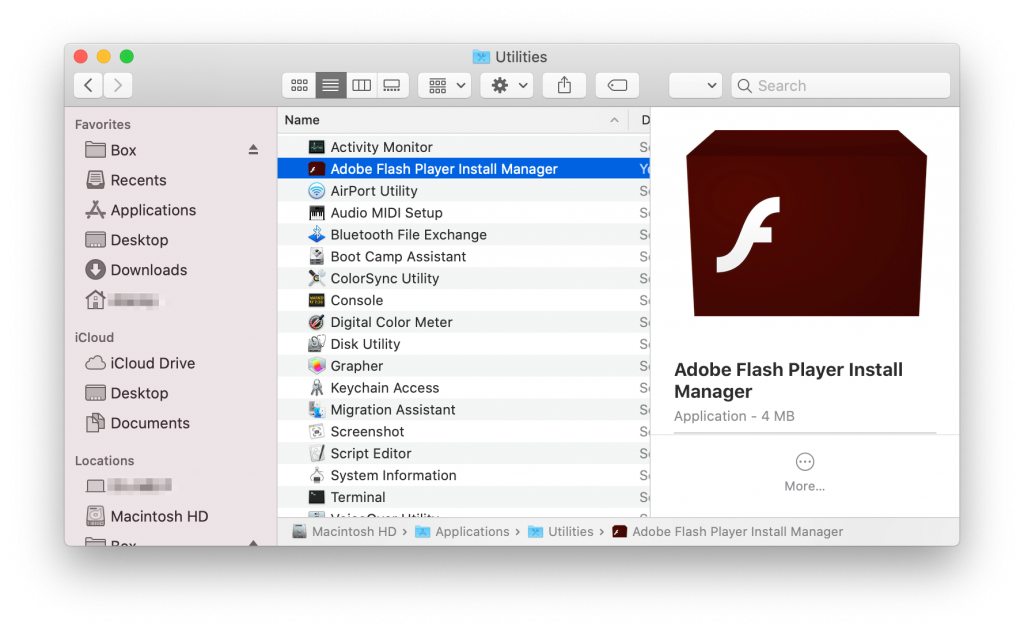Toggle the sort direction arrow in Name header

click(x=615, y=120)
